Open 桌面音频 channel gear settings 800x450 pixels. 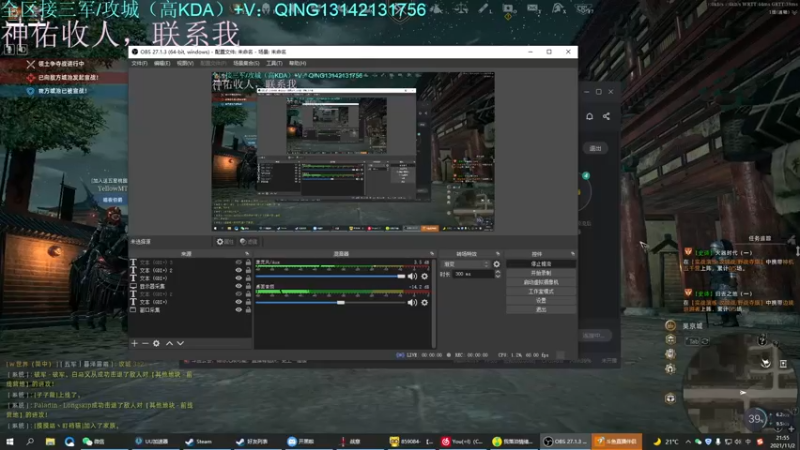click(x=424, y=303)
